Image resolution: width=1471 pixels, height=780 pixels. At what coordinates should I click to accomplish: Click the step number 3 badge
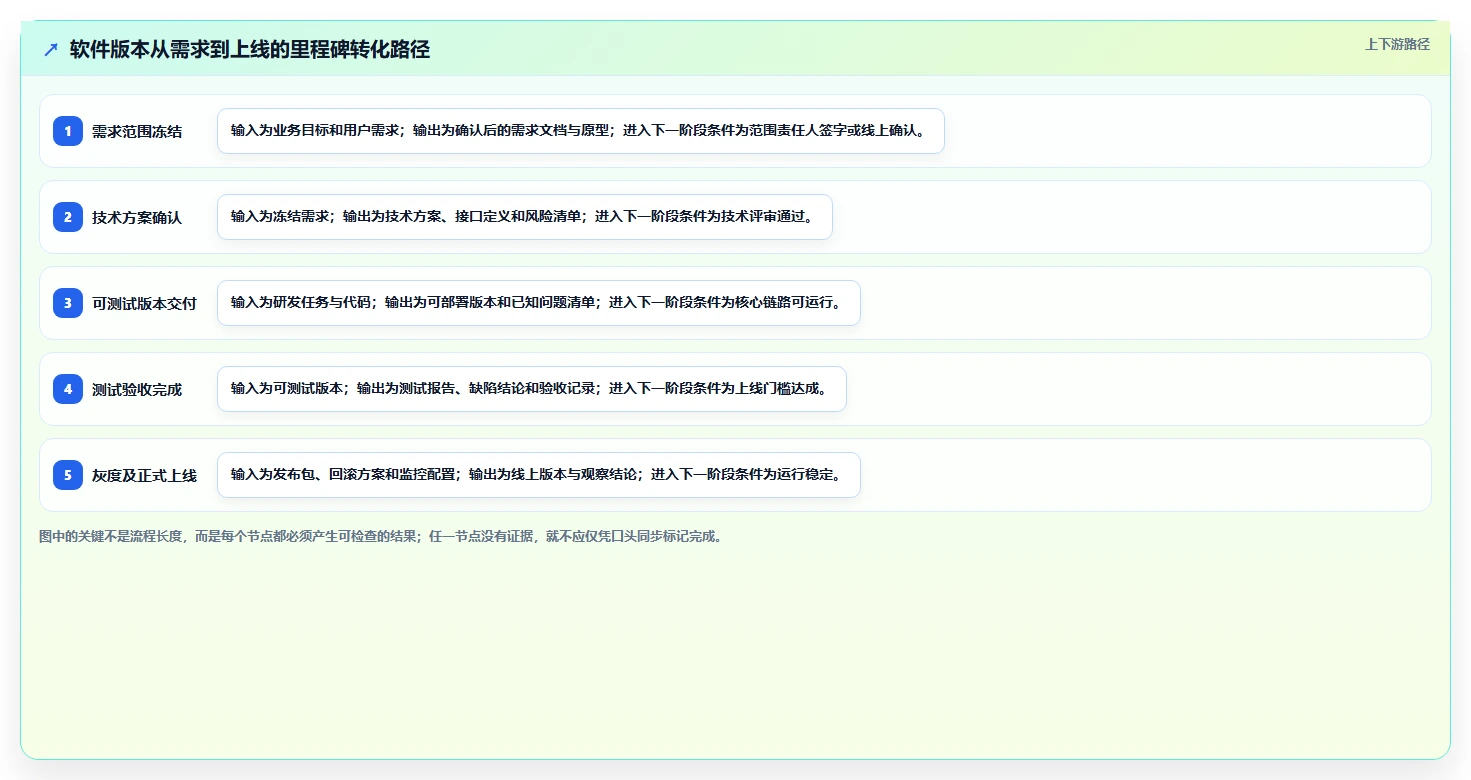[68, 303]
